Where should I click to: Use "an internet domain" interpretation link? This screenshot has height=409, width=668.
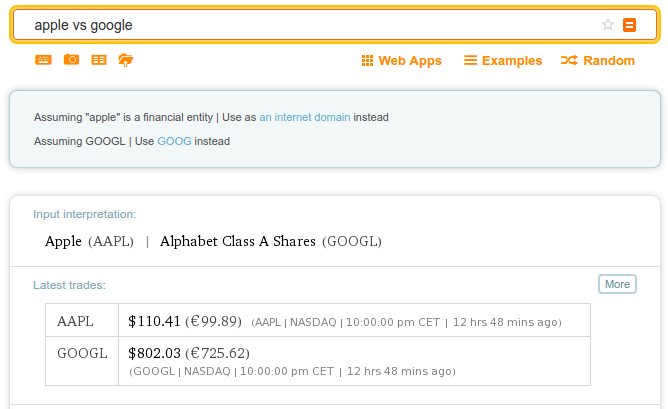(x=305, y=117)
